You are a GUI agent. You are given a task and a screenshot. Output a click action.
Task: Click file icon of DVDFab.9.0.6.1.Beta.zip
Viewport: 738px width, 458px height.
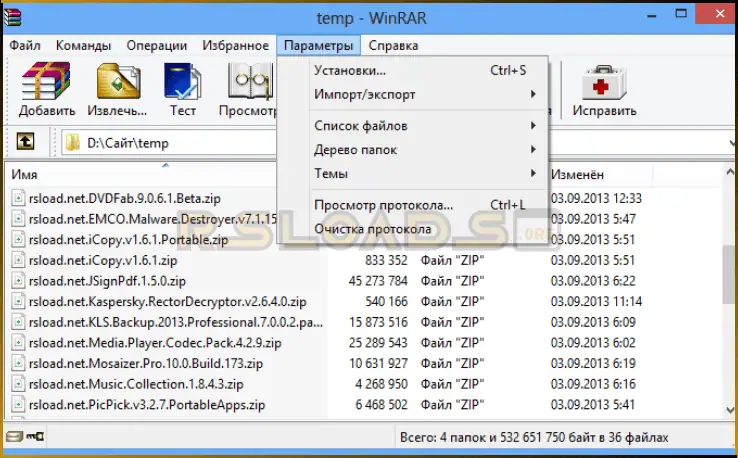pyautogui.click(x=18, y=198)
